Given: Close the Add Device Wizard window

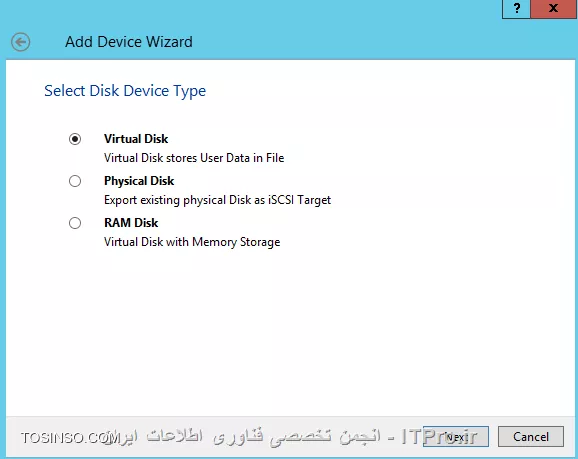Looking at the screenshot, I should click(553, 8).
